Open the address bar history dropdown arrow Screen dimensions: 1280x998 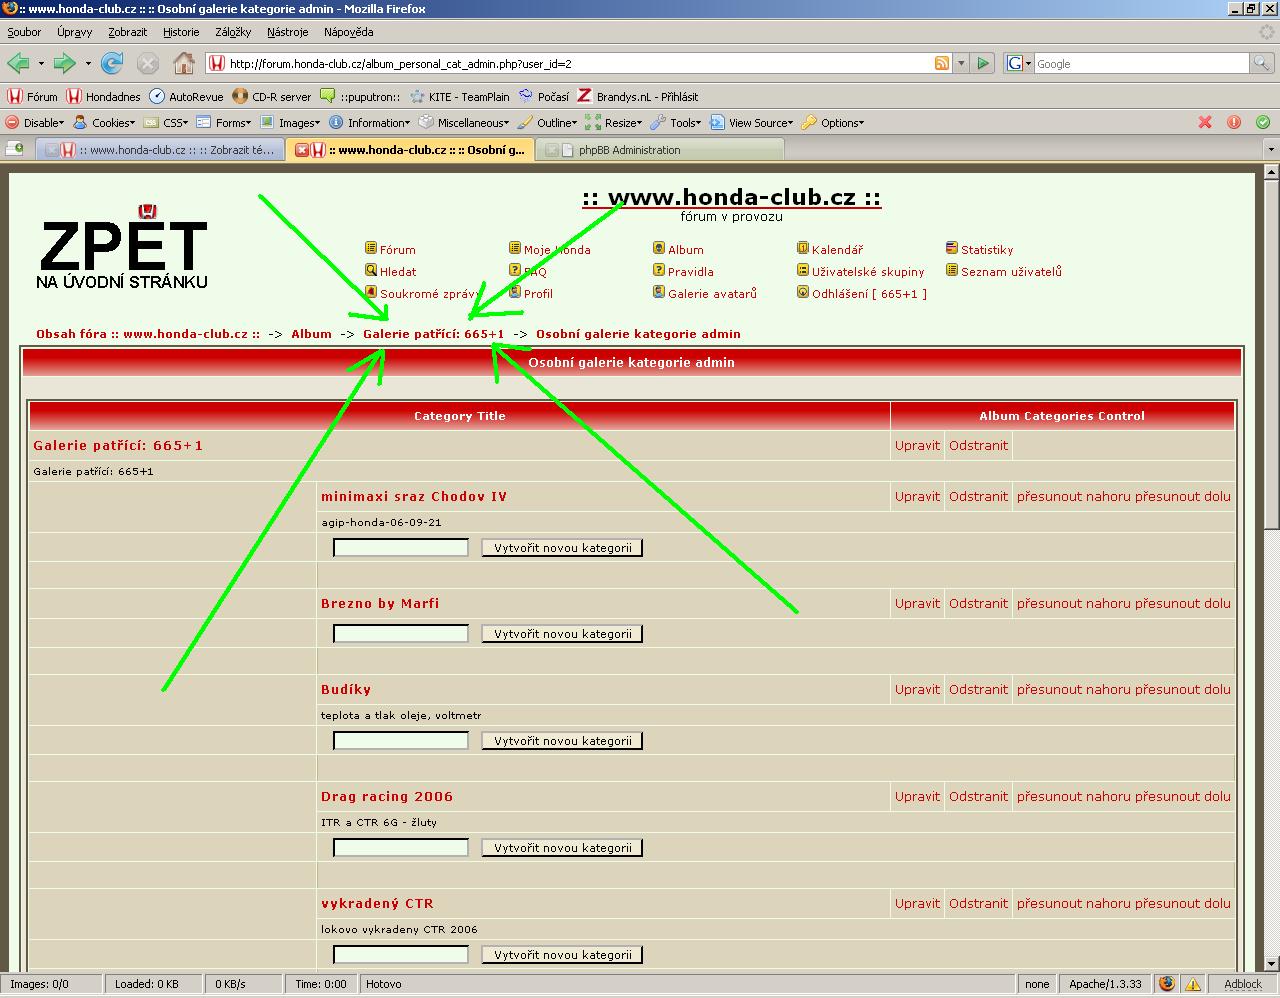tap(961, 64)
